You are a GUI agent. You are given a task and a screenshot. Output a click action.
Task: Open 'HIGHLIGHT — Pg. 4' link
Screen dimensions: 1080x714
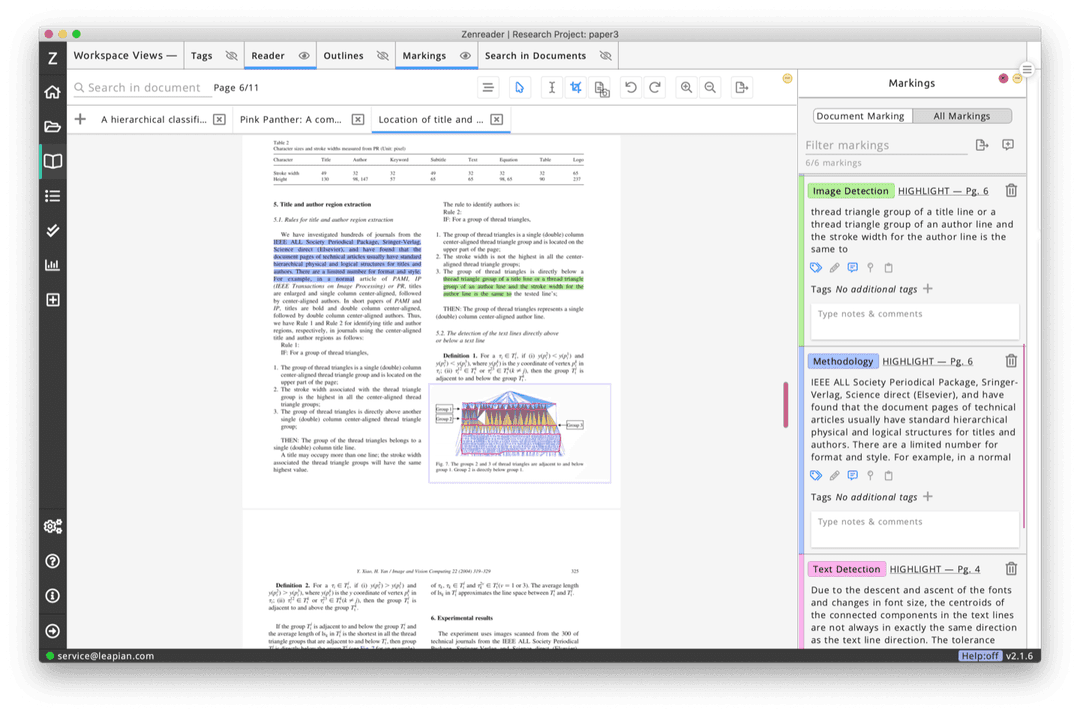935,569
